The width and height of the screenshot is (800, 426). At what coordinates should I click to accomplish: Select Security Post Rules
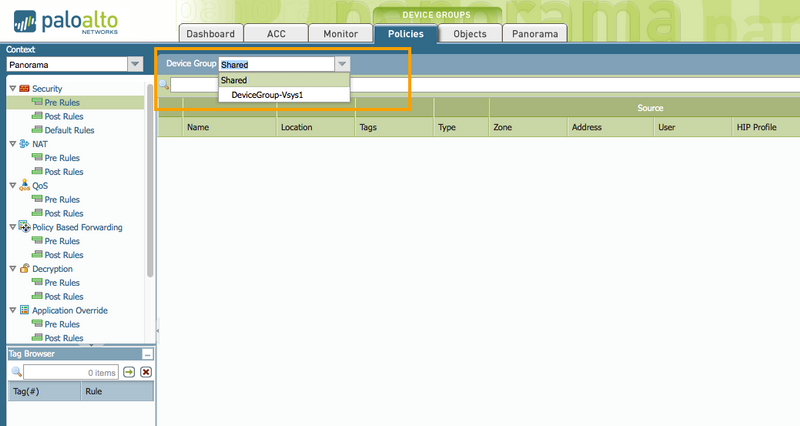tap(64, 116)
